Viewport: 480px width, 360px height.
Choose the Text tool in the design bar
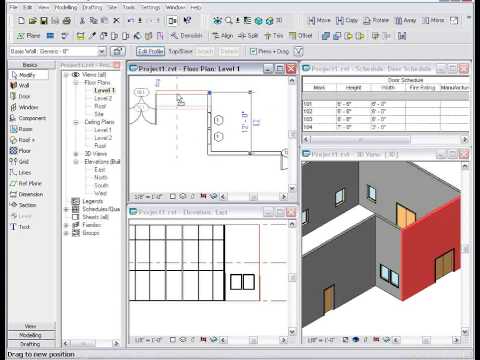click(x=20, y=227)
